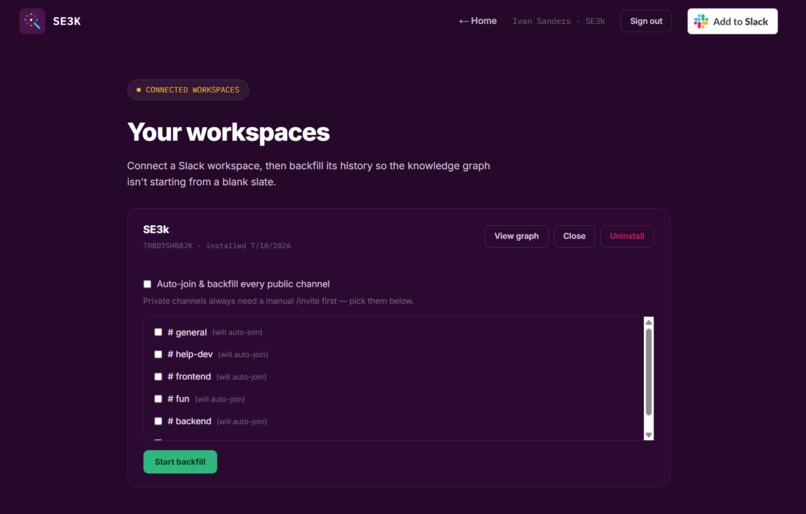
Task: Click the channel list scroll down arrow
Action: pyautogui.click(x=649, y=435)
